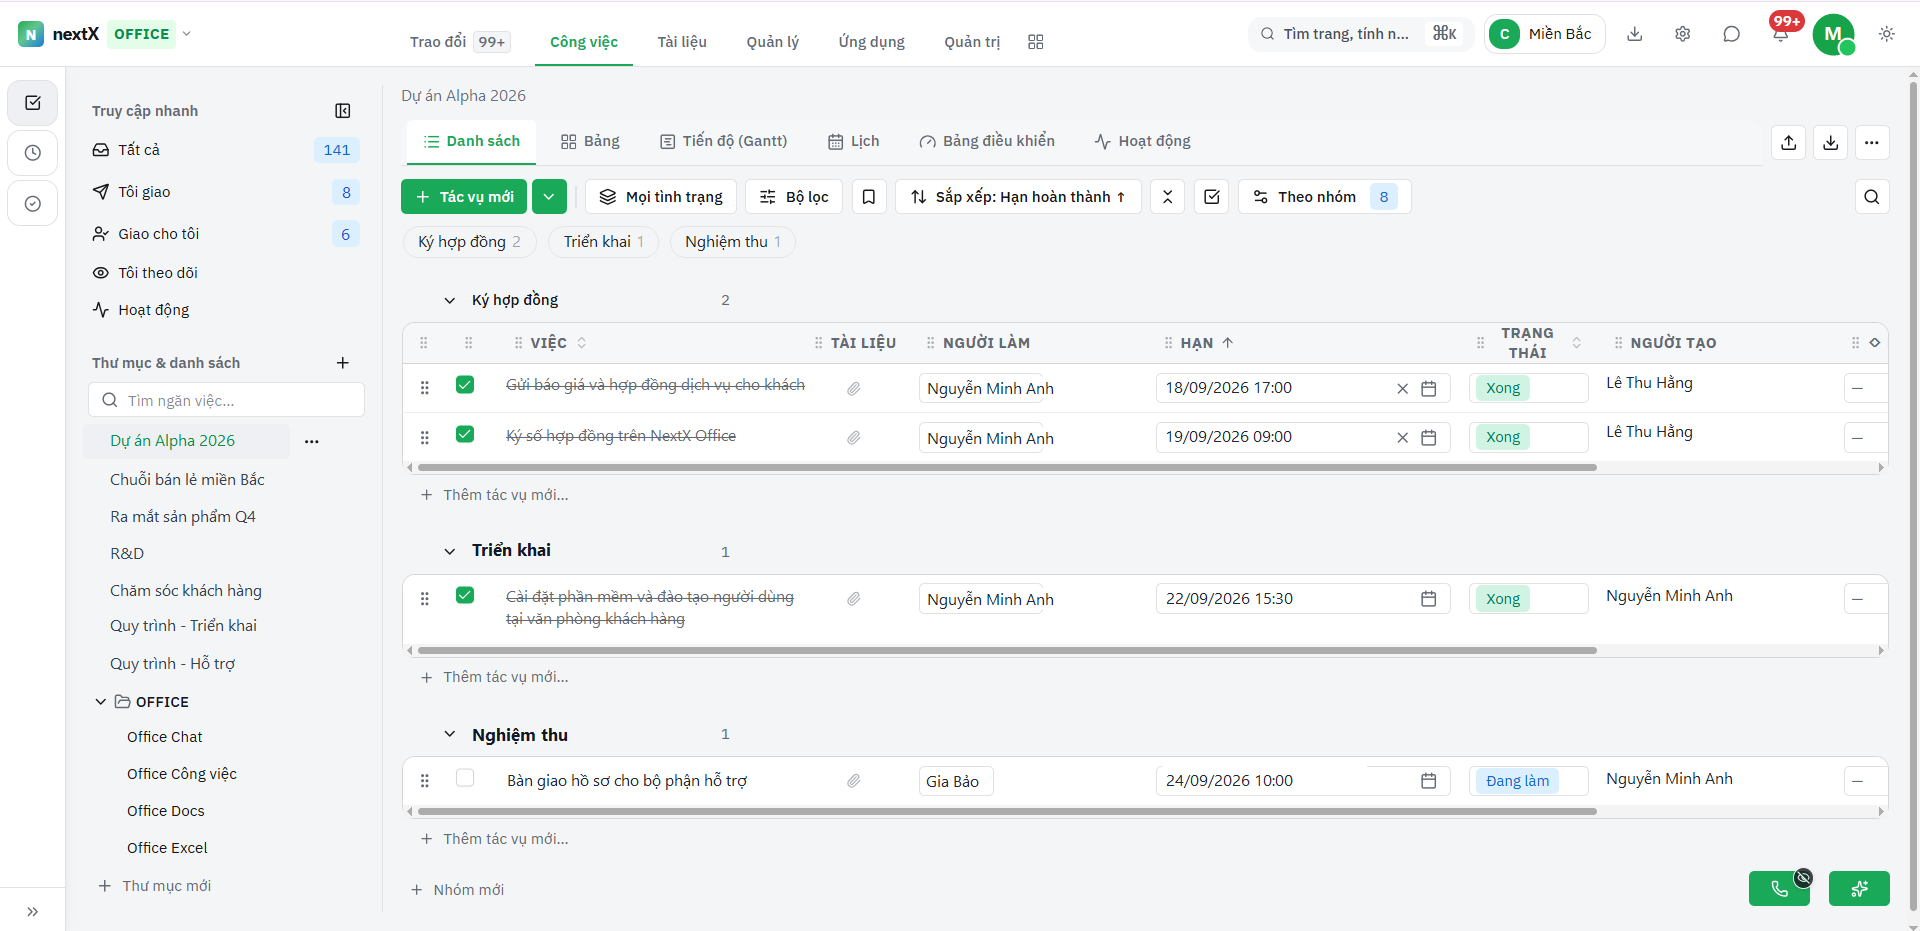Collapse the sidebar panel icon next to Truy cập nhanh
This screenshot has width=1920, height=931.
pos(343,111)
